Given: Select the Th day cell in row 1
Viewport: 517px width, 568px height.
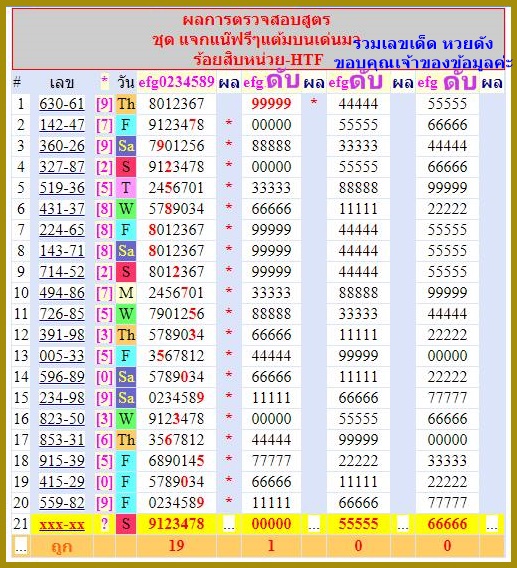Looking at the screenshot, I should pos(126,104).
